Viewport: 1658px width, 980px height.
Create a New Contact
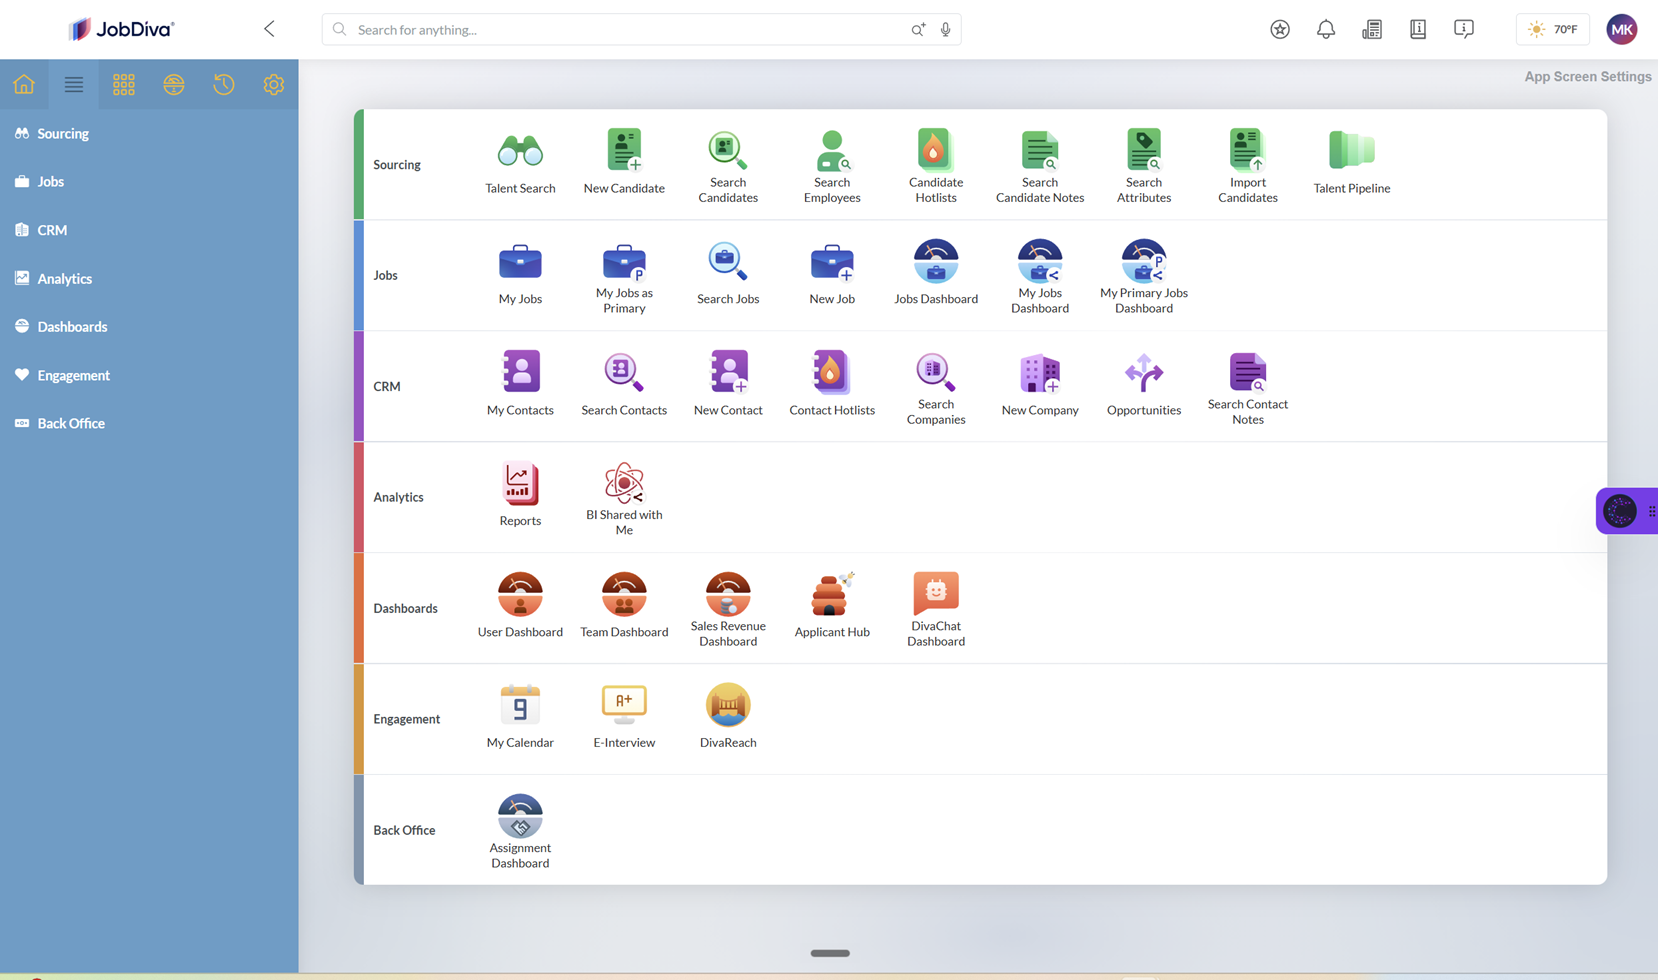coord(728,385)
